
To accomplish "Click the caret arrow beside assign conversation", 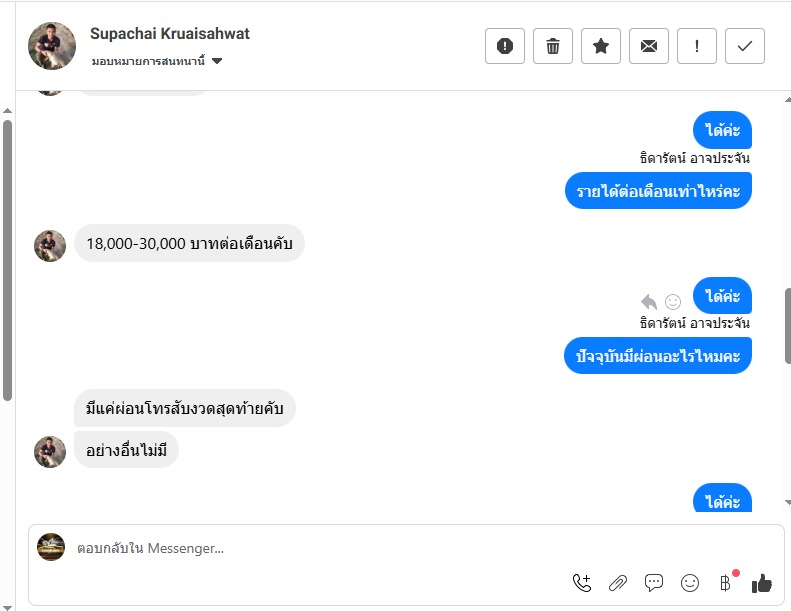I will pyautogui.click(x=217, y=61).
